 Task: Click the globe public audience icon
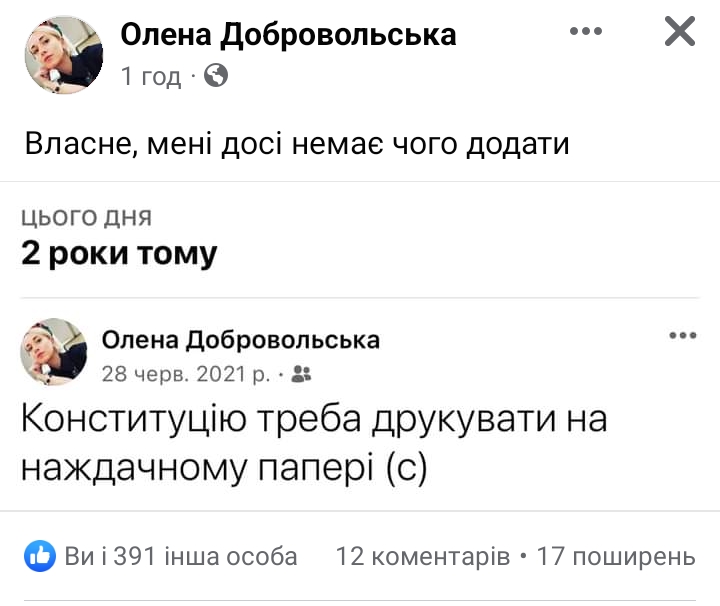(216, 75)
